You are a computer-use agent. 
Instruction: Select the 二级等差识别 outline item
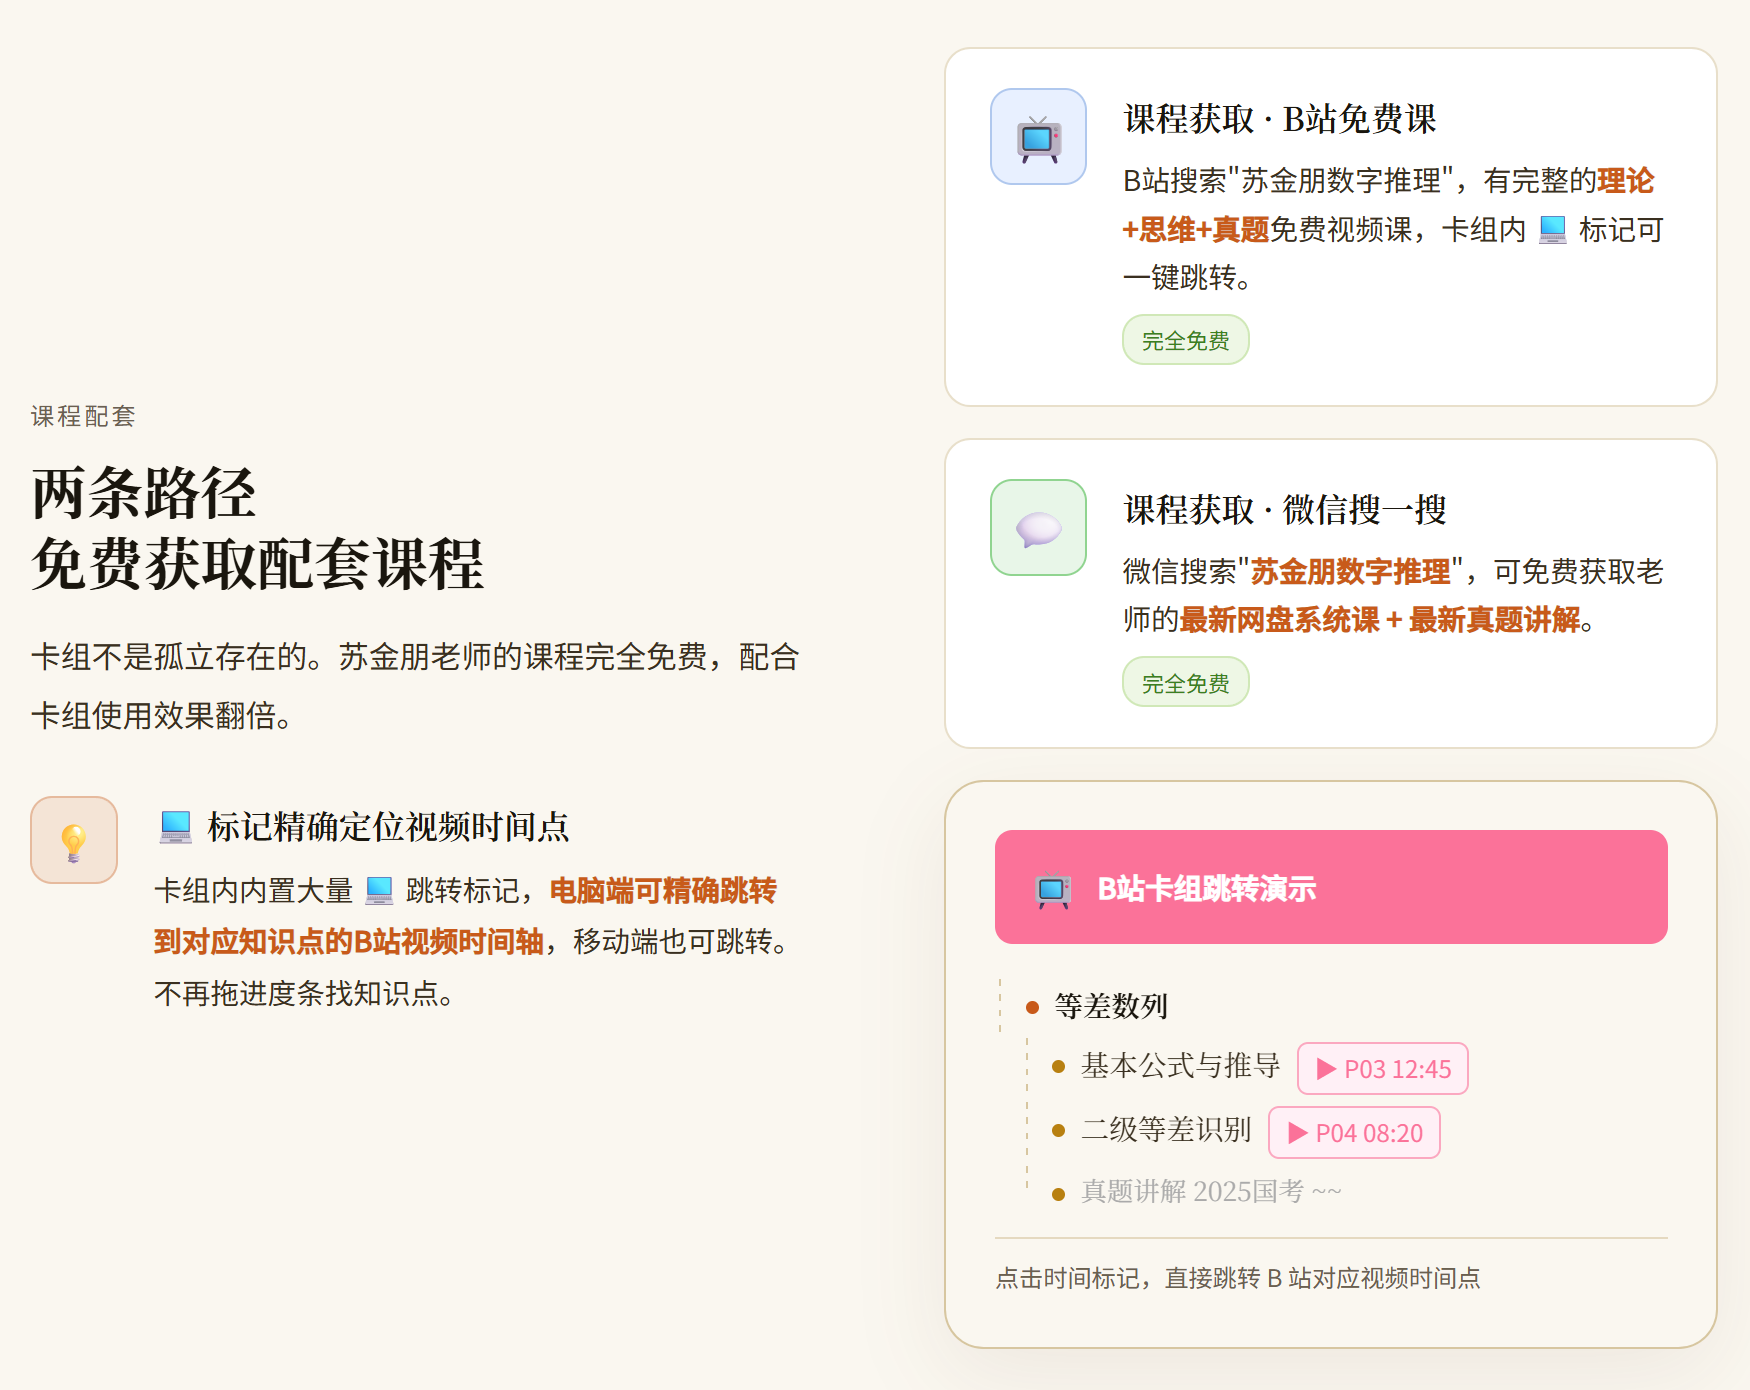1167,1130
